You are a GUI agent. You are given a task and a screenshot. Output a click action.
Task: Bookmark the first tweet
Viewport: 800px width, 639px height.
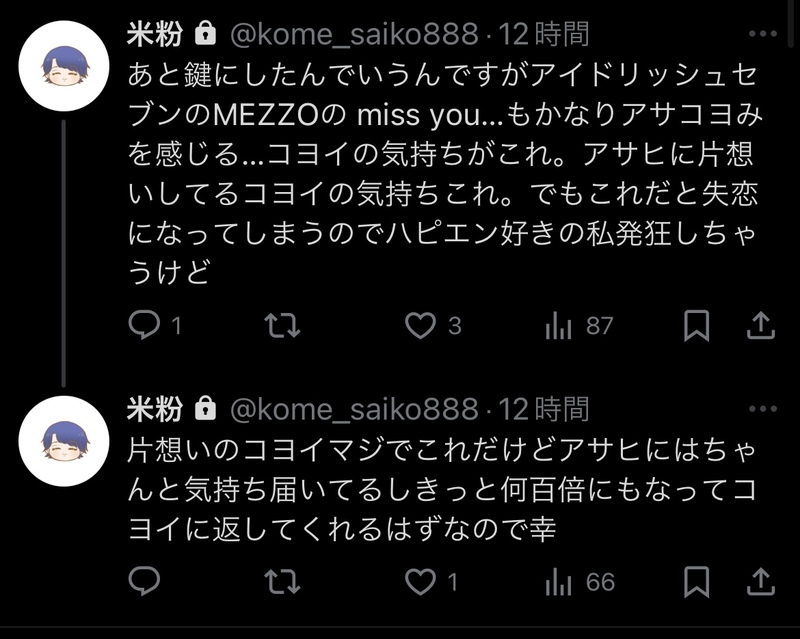(x=697, y=325)
